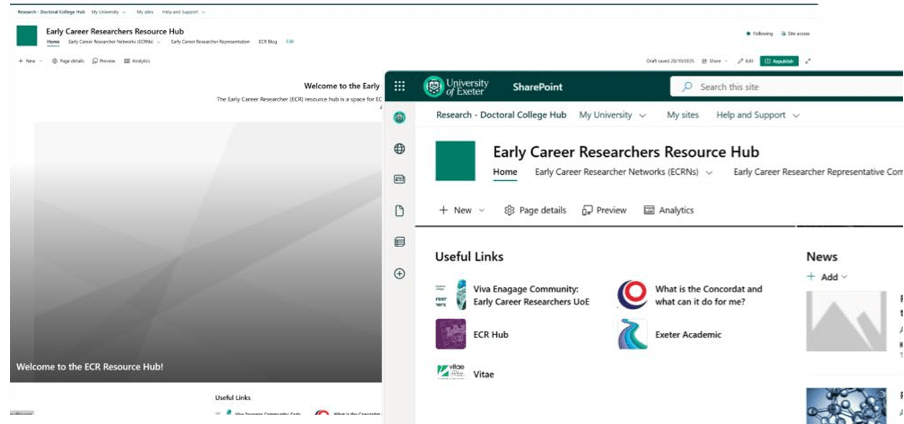Viewport: 904px width, 424px height.
Task: Select the Home tab in front window
Action: tap(505, 172)
